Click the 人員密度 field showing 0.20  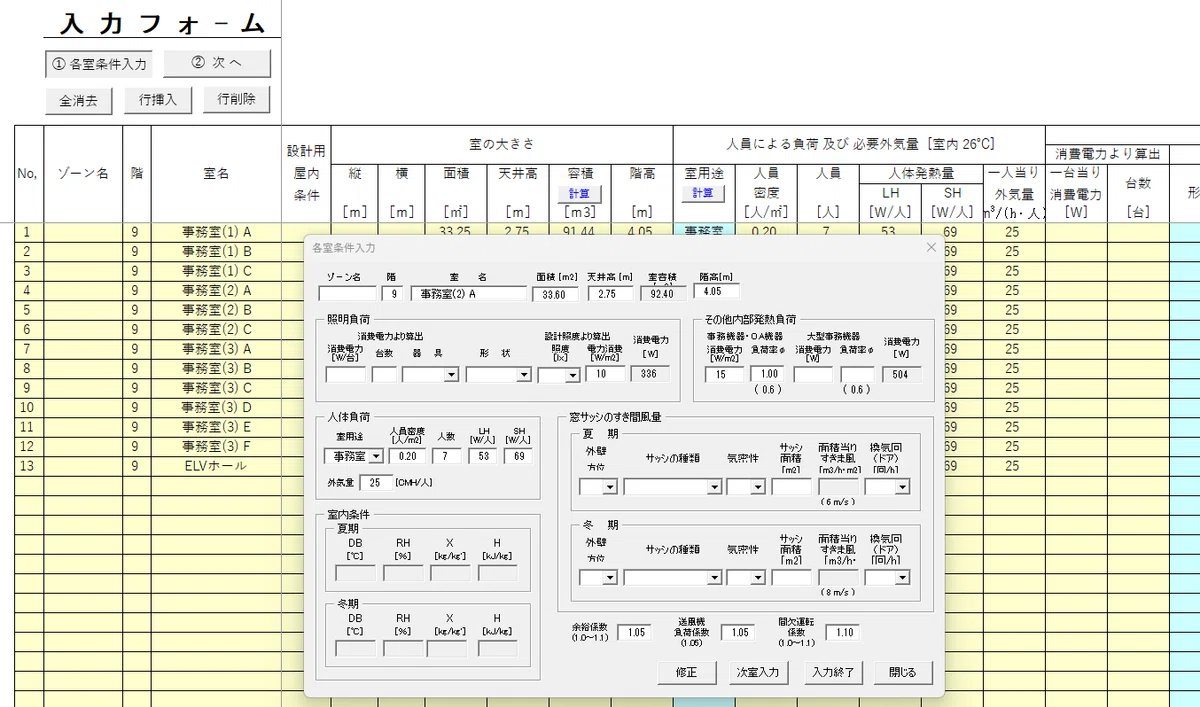(406, 456)
